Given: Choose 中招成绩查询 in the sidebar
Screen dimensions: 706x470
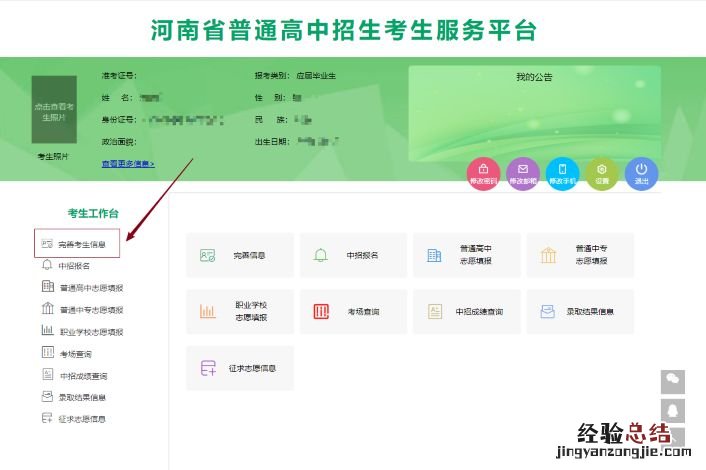Looking at the screenshot, I should [x=82, y=375].
